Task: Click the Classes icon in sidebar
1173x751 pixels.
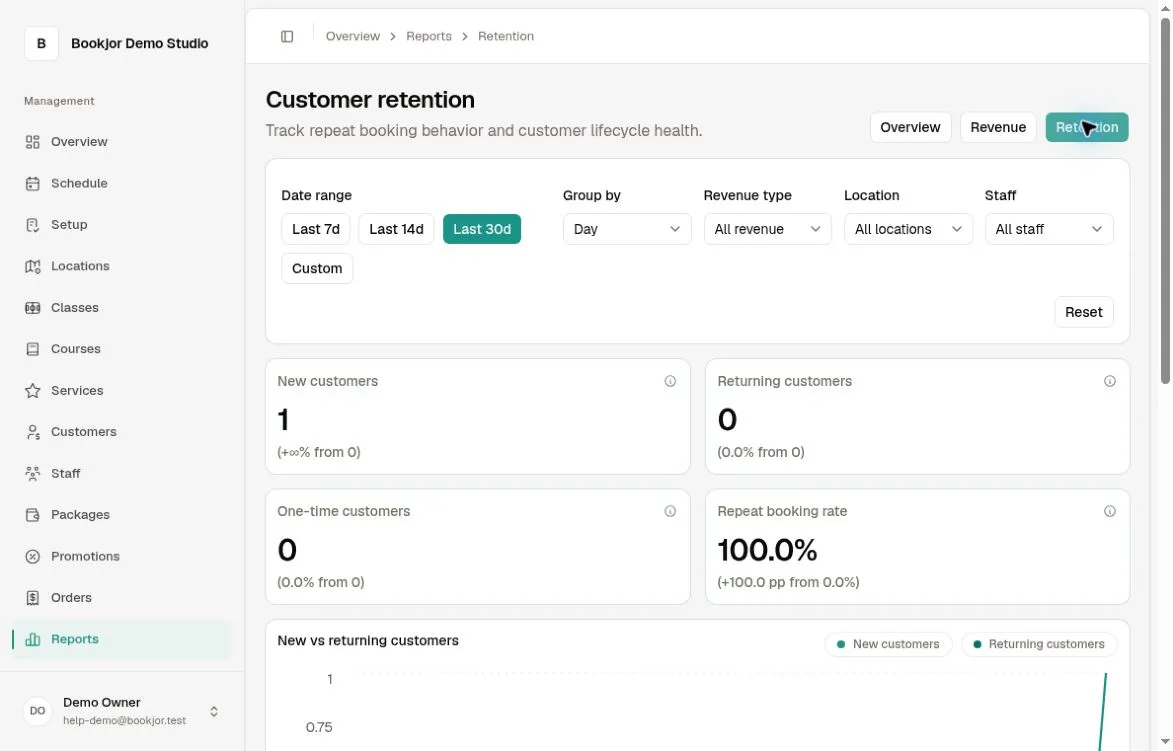Action: pyautogui.click(x=32, y=307)
